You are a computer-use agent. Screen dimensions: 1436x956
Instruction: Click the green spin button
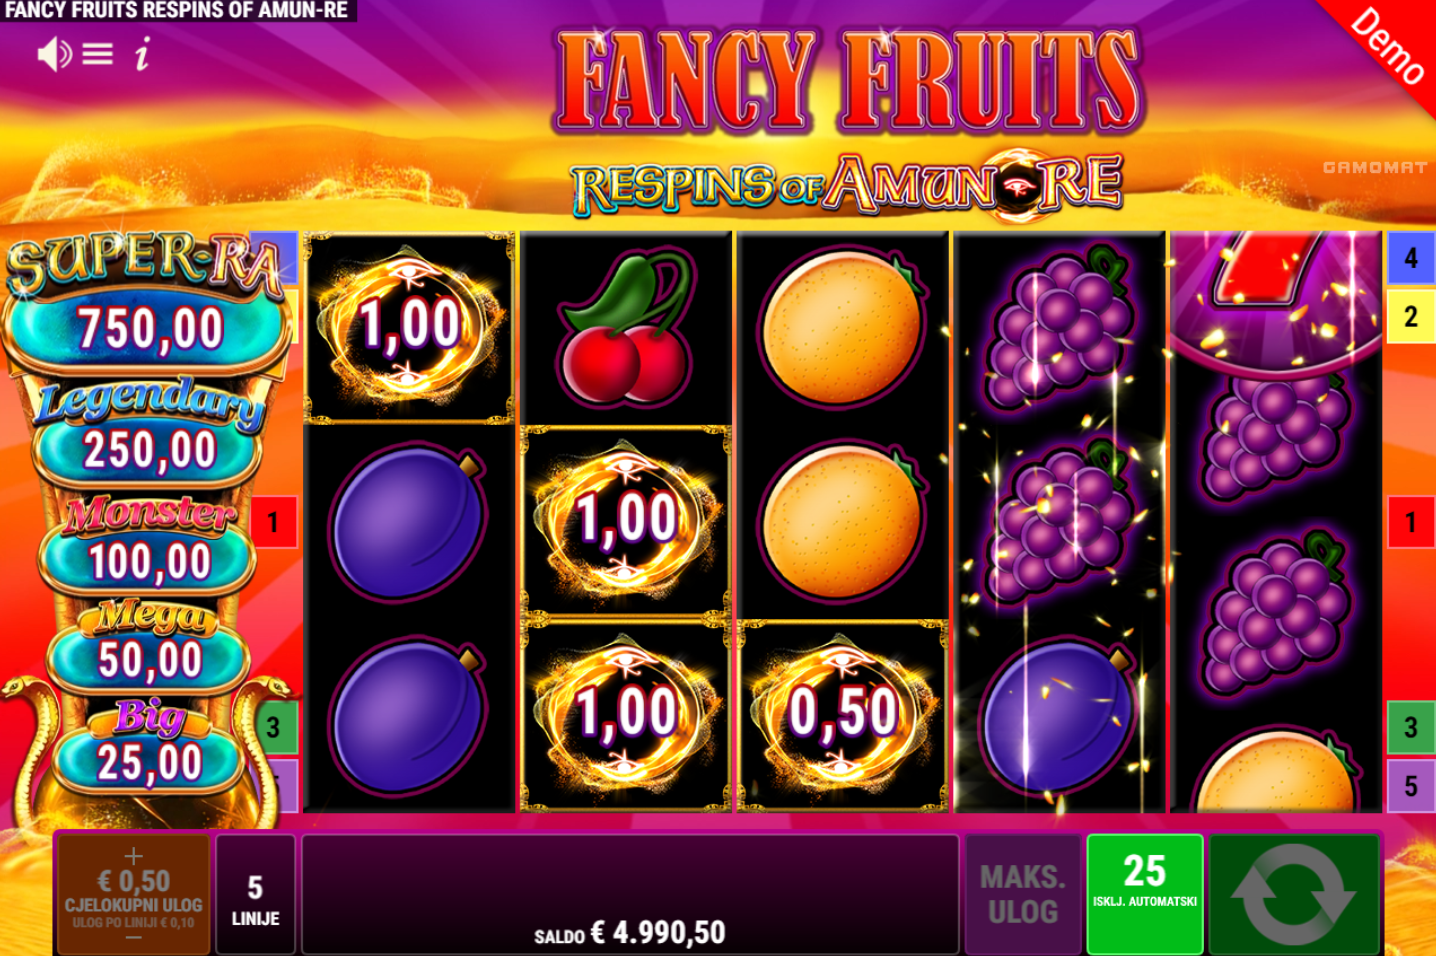click(1294, 894)
